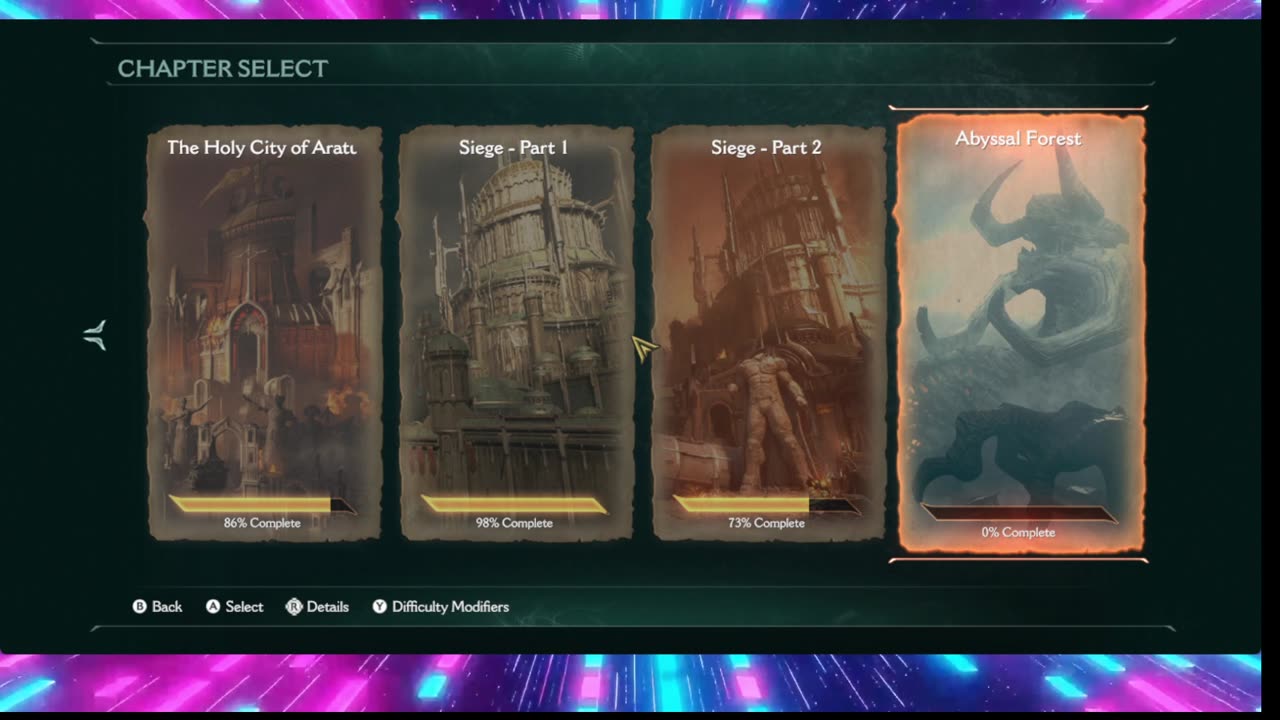Open The Holy City of Aratum chapter card

point(265,333)
